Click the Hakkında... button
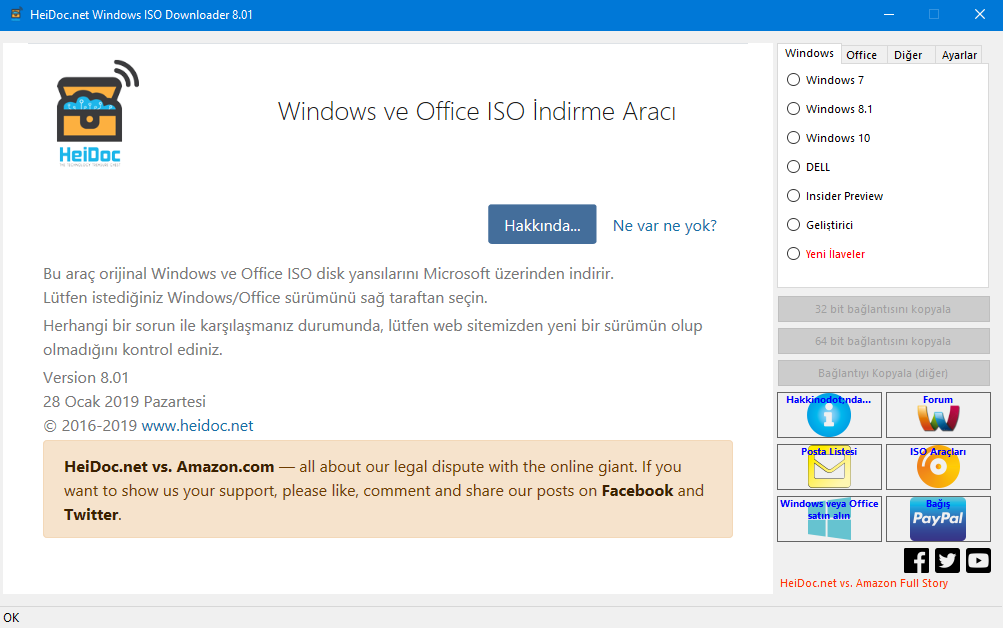The width and height of the screenshot is (1003, 628). (x=542, y=224)
